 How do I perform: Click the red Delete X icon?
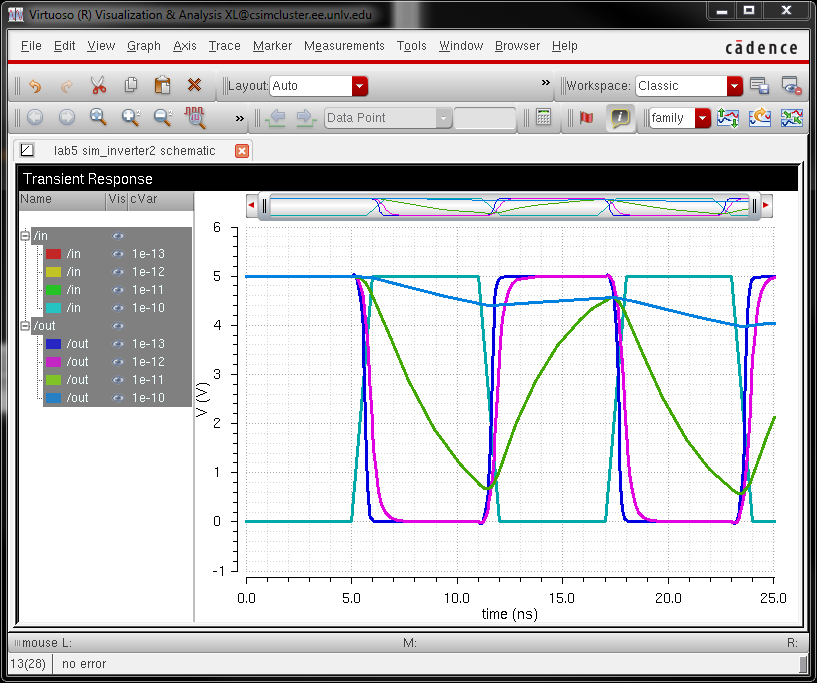point(195,86)
